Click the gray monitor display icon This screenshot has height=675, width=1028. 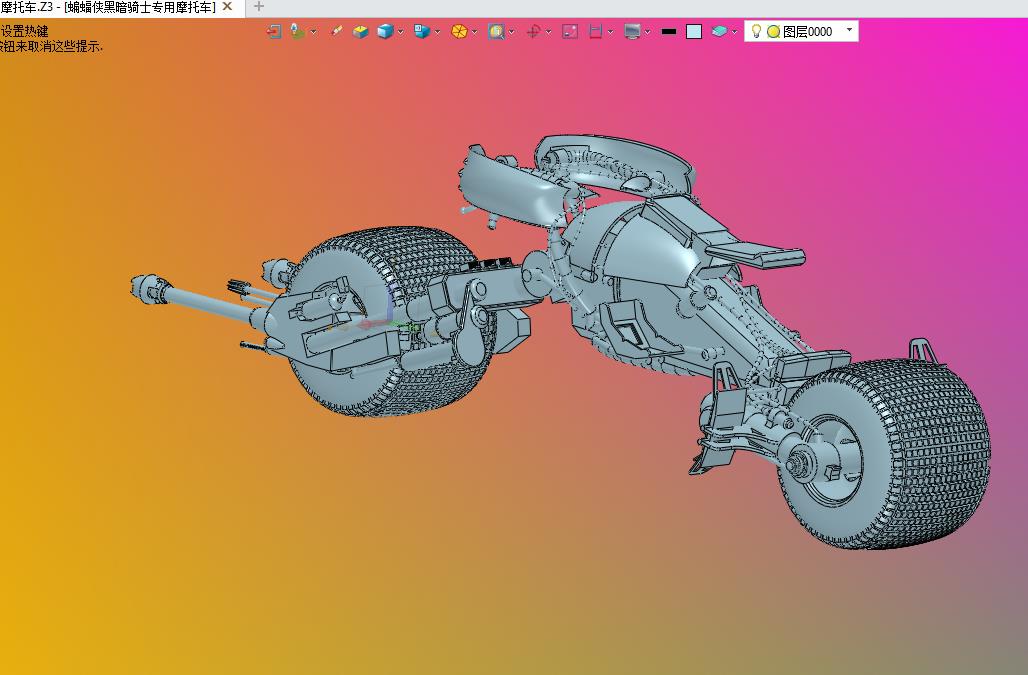pos(632,31)
